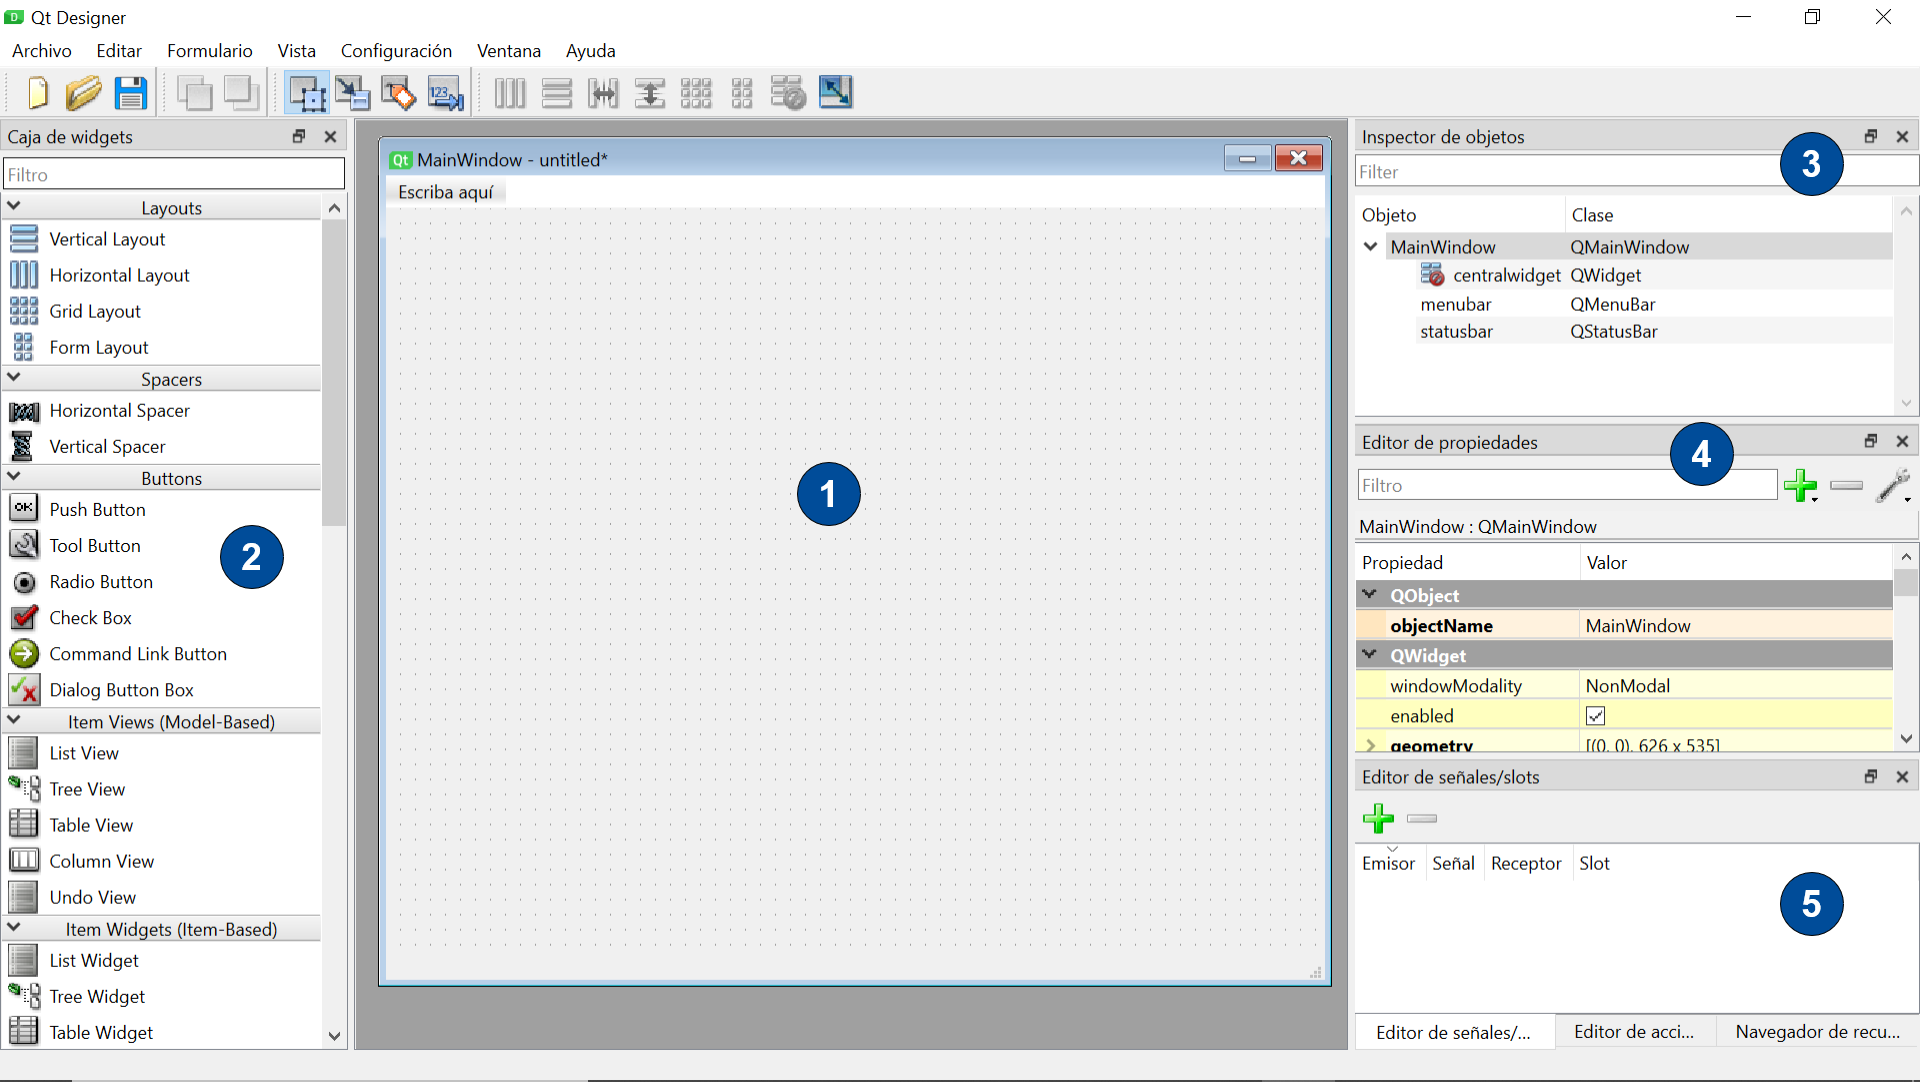Switch to the Editor de señales tab
This screenshot has width=1922, height=1083.
pyautogui.click(x=1454, y=1033)
